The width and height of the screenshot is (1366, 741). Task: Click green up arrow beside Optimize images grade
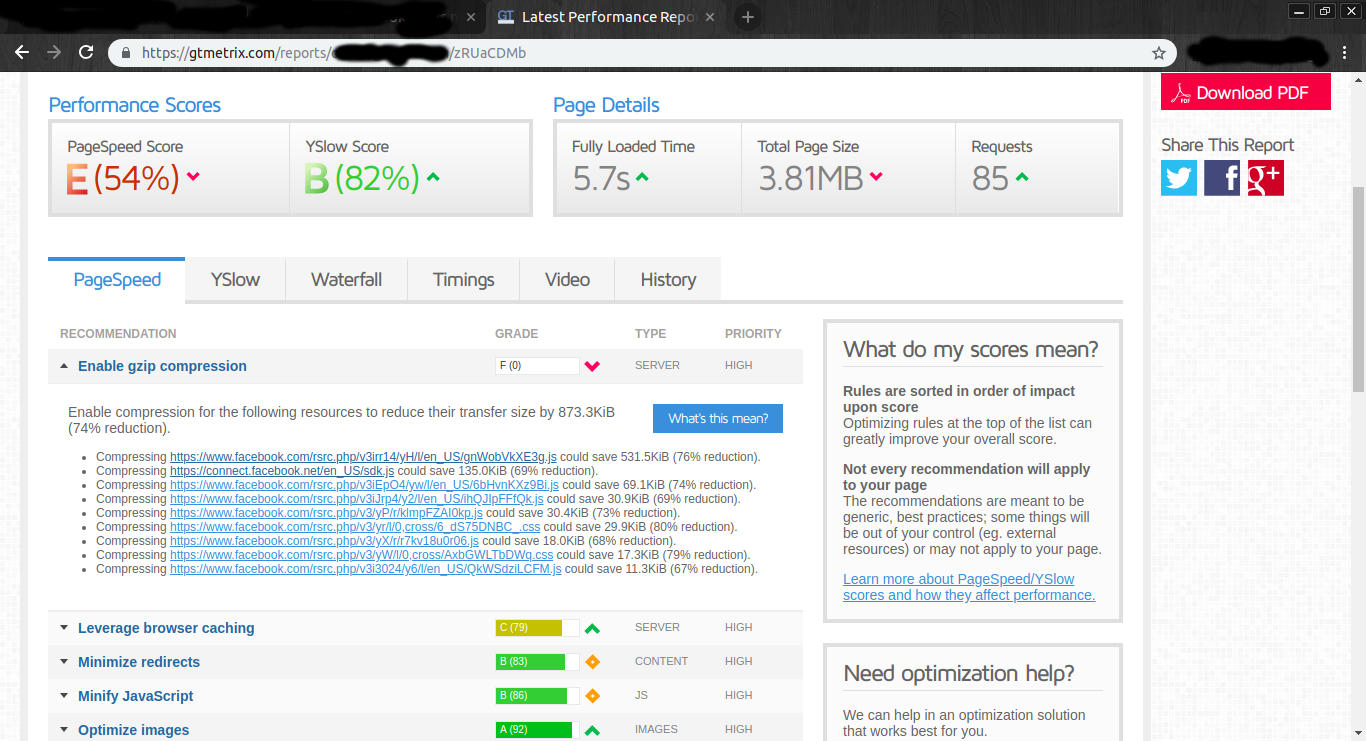point(592,731)
